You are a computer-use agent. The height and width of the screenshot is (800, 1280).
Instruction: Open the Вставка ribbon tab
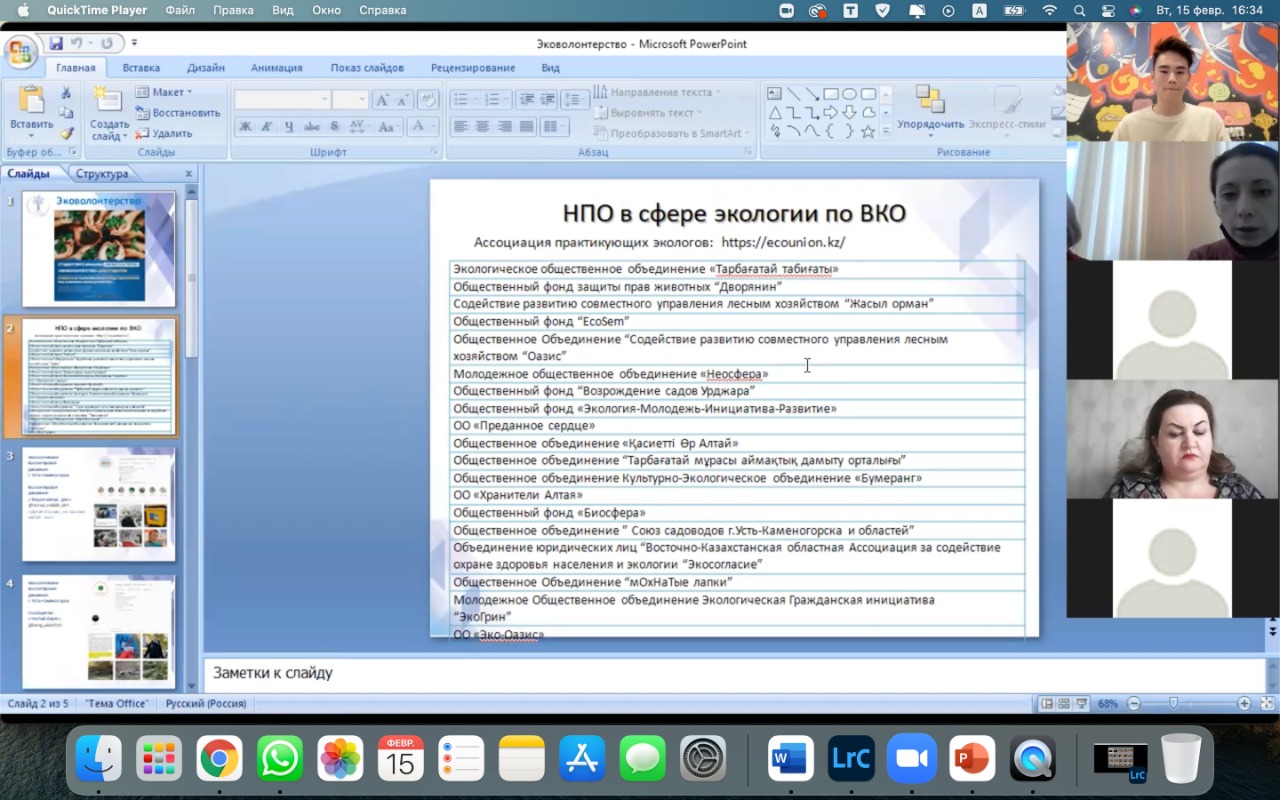pos(141,68)
